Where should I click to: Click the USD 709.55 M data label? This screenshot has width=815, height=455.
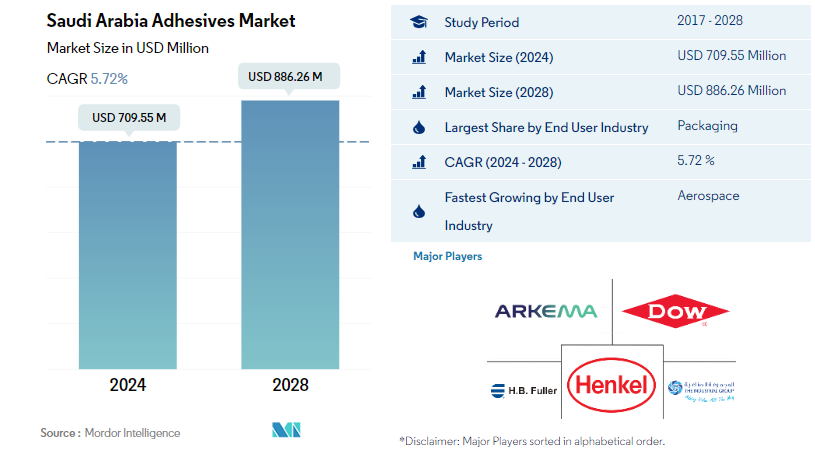(129, 117)
